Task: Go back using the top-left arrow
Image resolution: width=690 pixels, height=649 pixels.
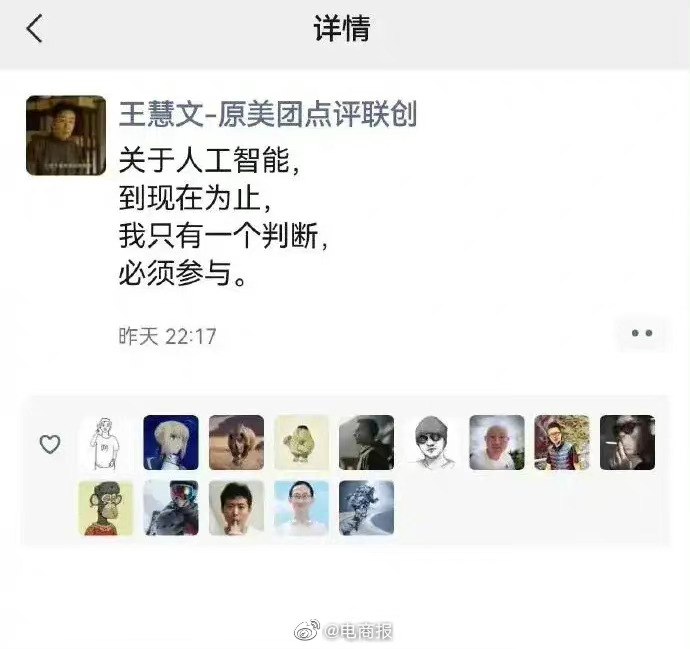Action: [34, 28]
